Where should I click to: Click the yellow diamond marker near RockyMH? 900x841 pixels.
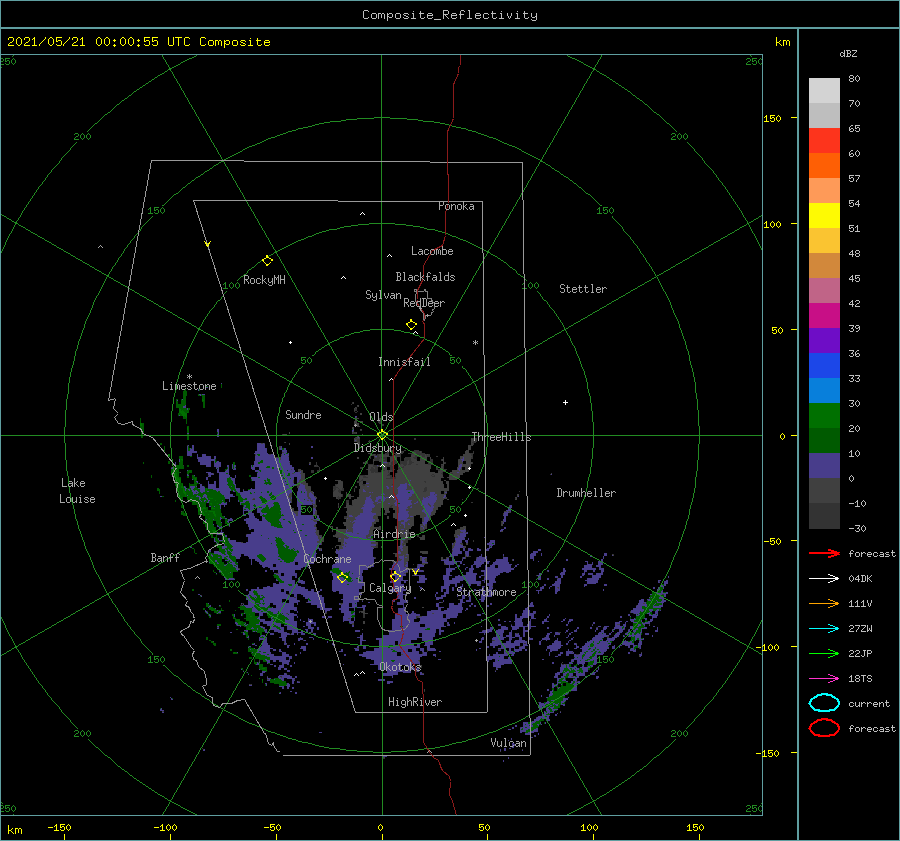(267, 261)
